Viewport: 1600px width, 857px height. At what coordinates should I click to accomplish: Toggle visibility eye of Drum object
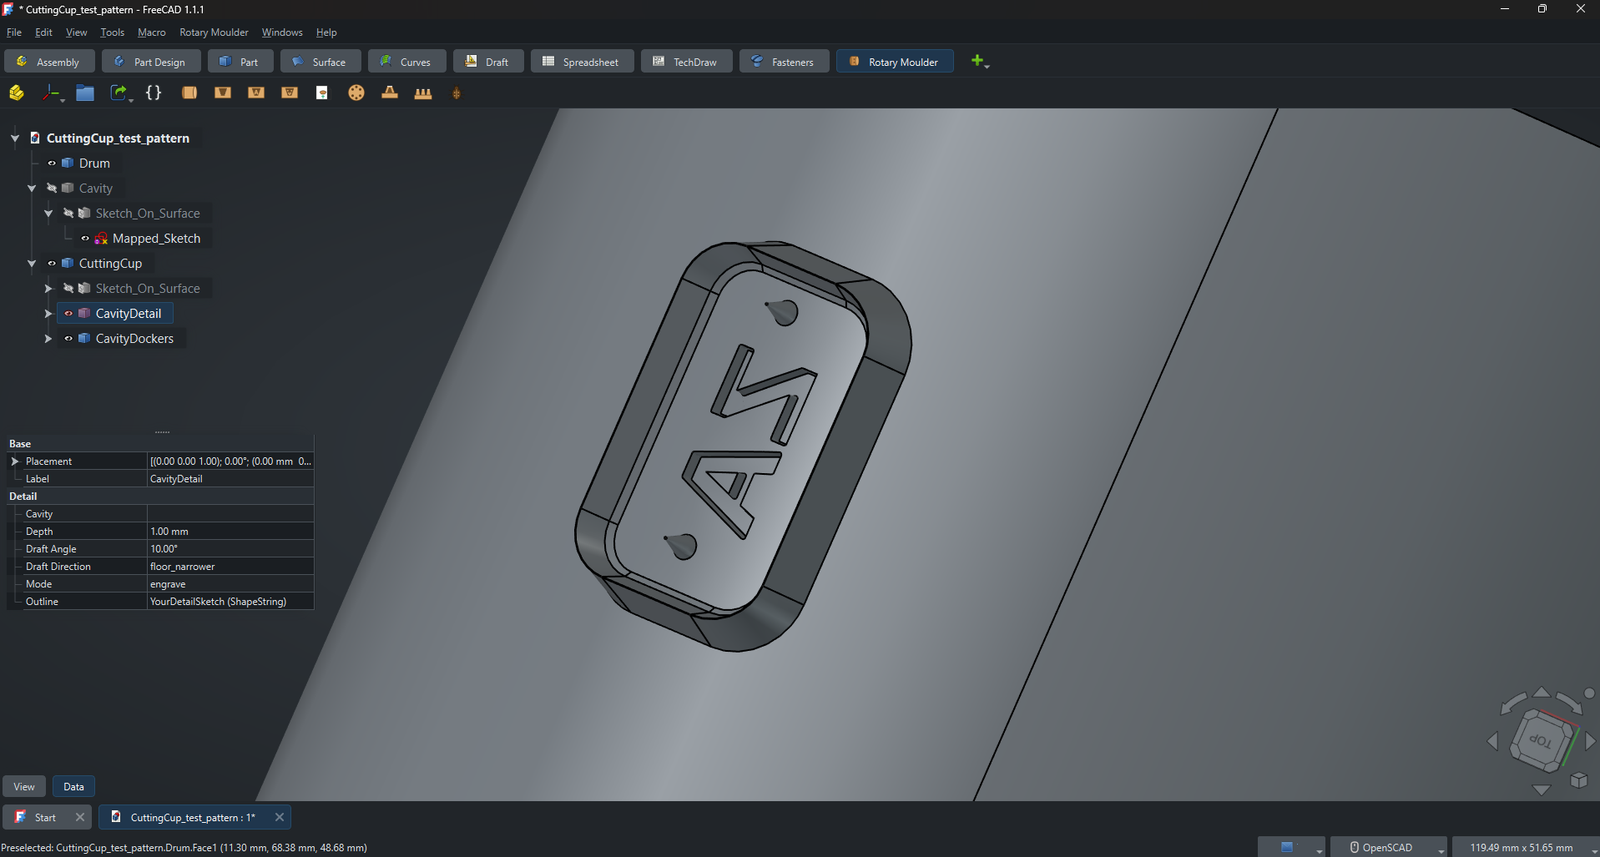(52, 163)
